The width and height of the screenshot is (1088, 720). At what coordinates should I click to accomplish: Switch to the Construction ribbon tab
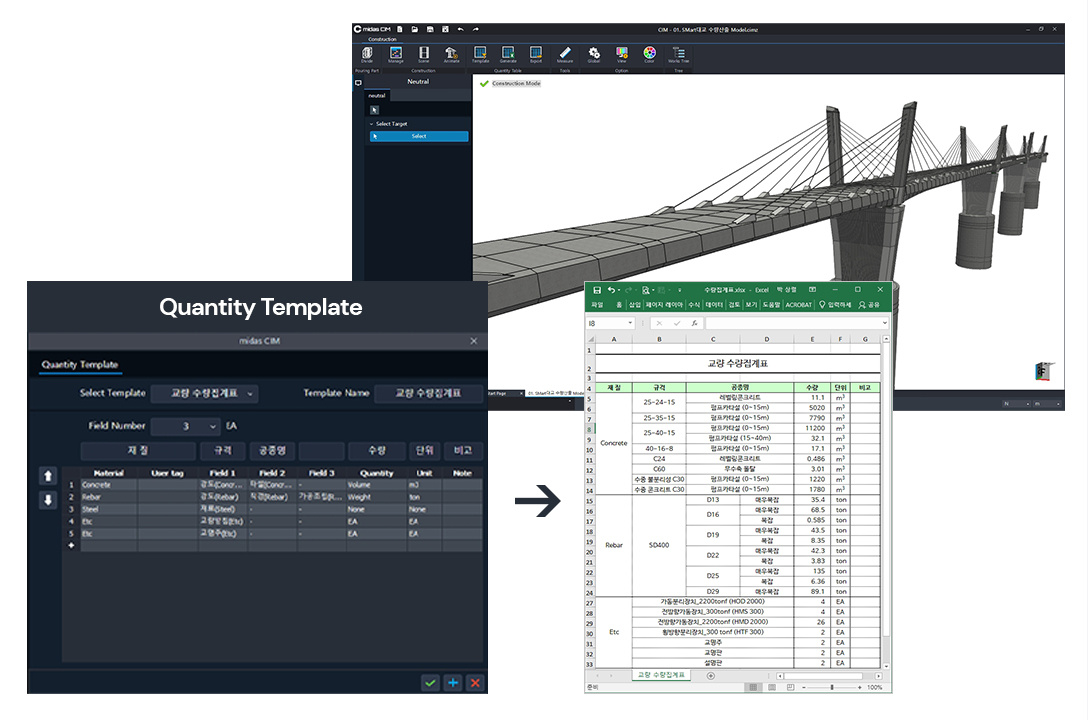click(x=382, y=40)
